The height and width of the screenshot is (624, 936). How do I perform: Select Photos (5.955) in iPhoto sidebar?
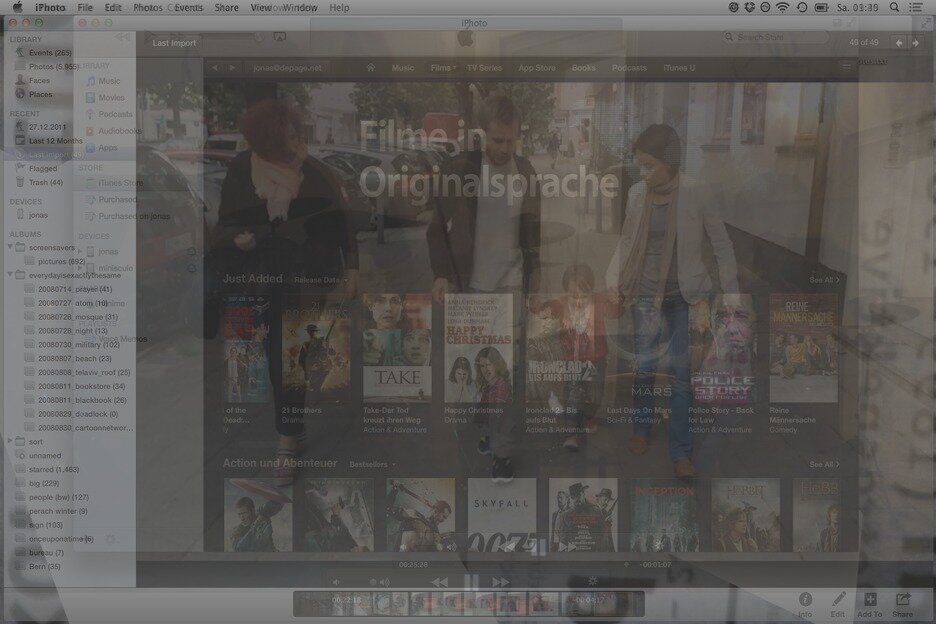(x=54, y=67)
